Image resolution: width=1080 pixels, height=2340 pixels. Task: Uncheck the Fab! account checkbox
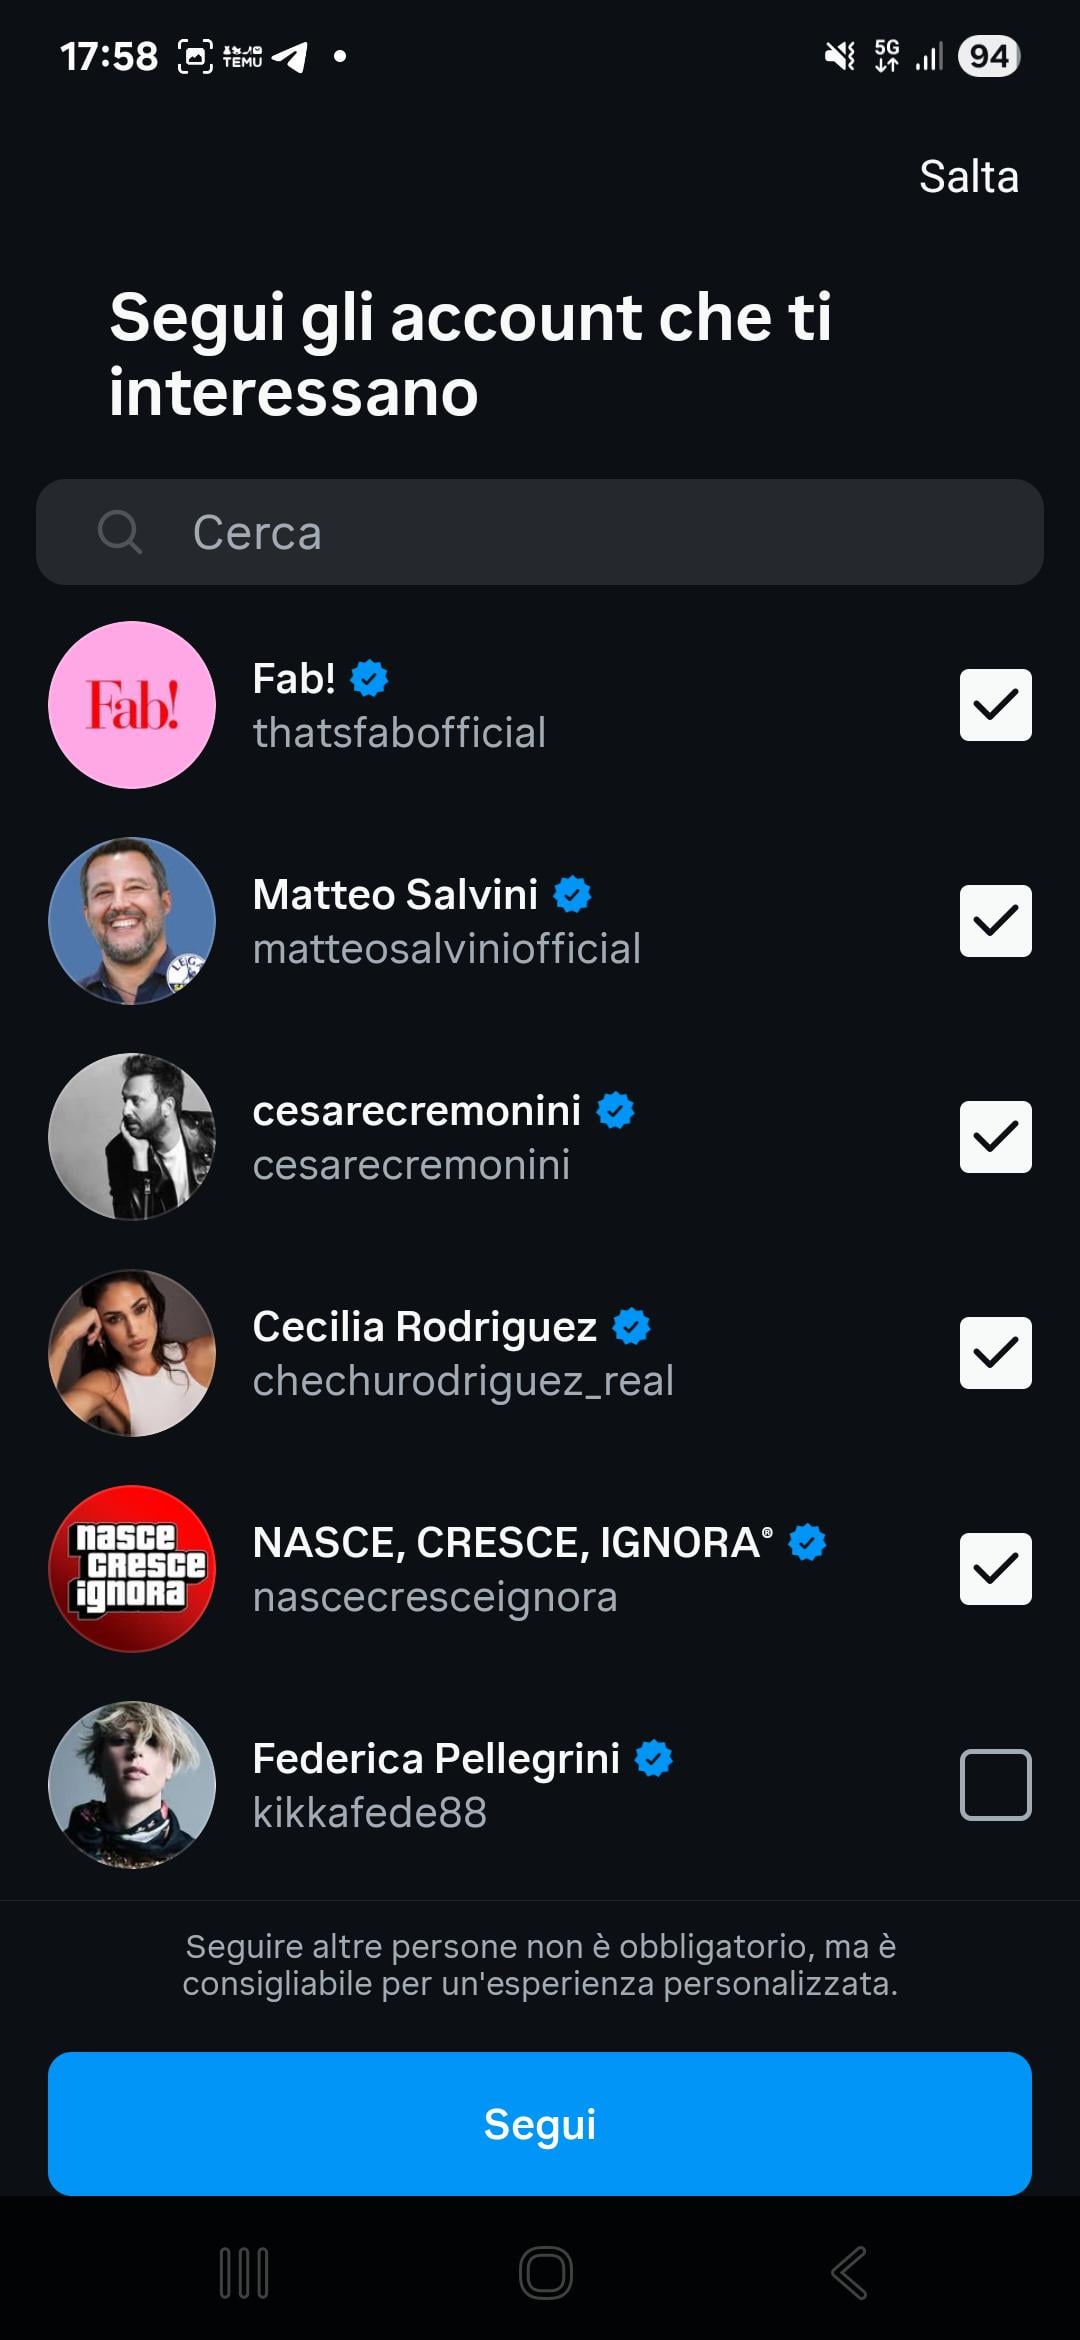coord(995,705)
